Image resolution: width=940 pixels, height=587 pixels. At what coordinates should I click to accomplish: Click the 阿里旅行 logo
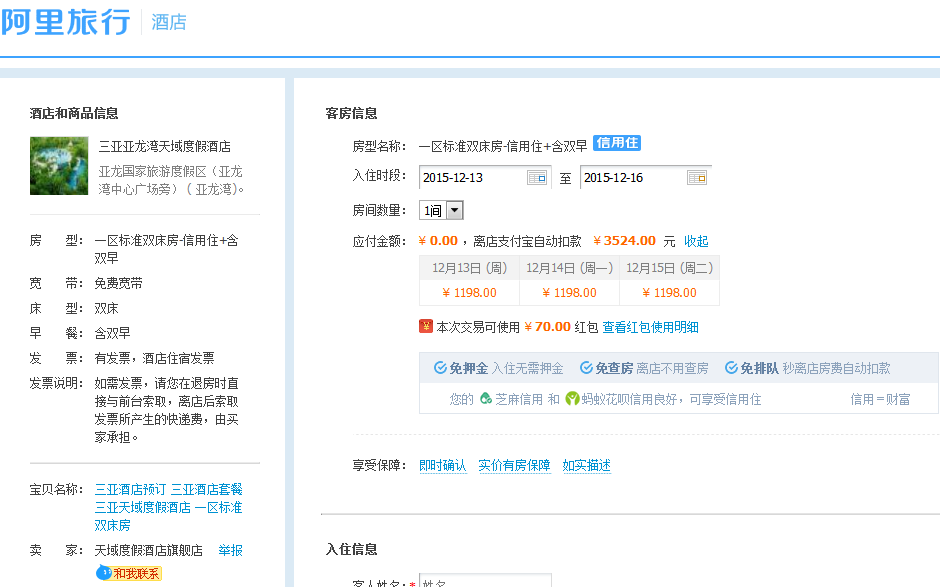pyautogui.click(x=66, y=22)
